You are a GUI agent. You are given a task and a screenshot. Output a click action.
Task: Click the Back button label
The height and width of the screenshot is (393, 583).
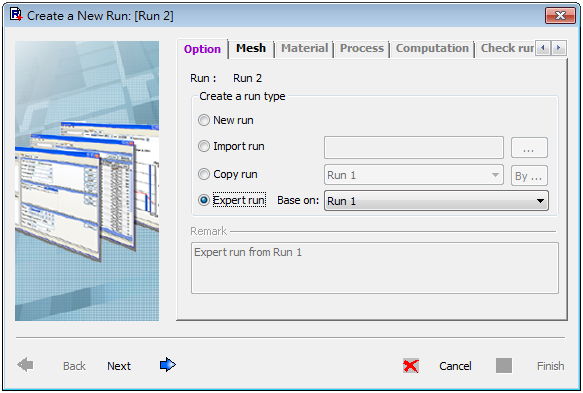(x=74, y=366)
